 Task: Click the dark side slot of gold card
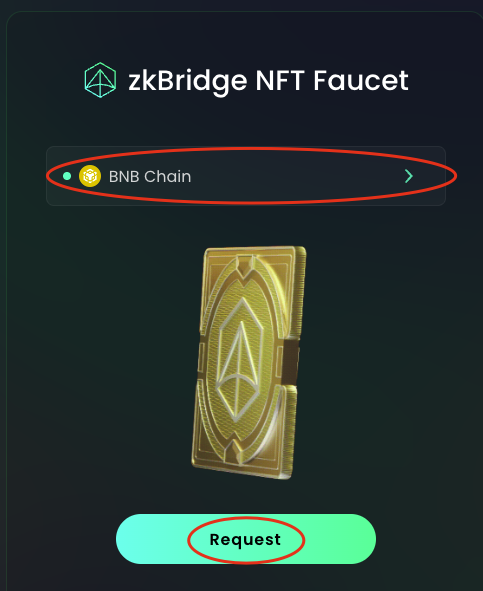point(291,361)
